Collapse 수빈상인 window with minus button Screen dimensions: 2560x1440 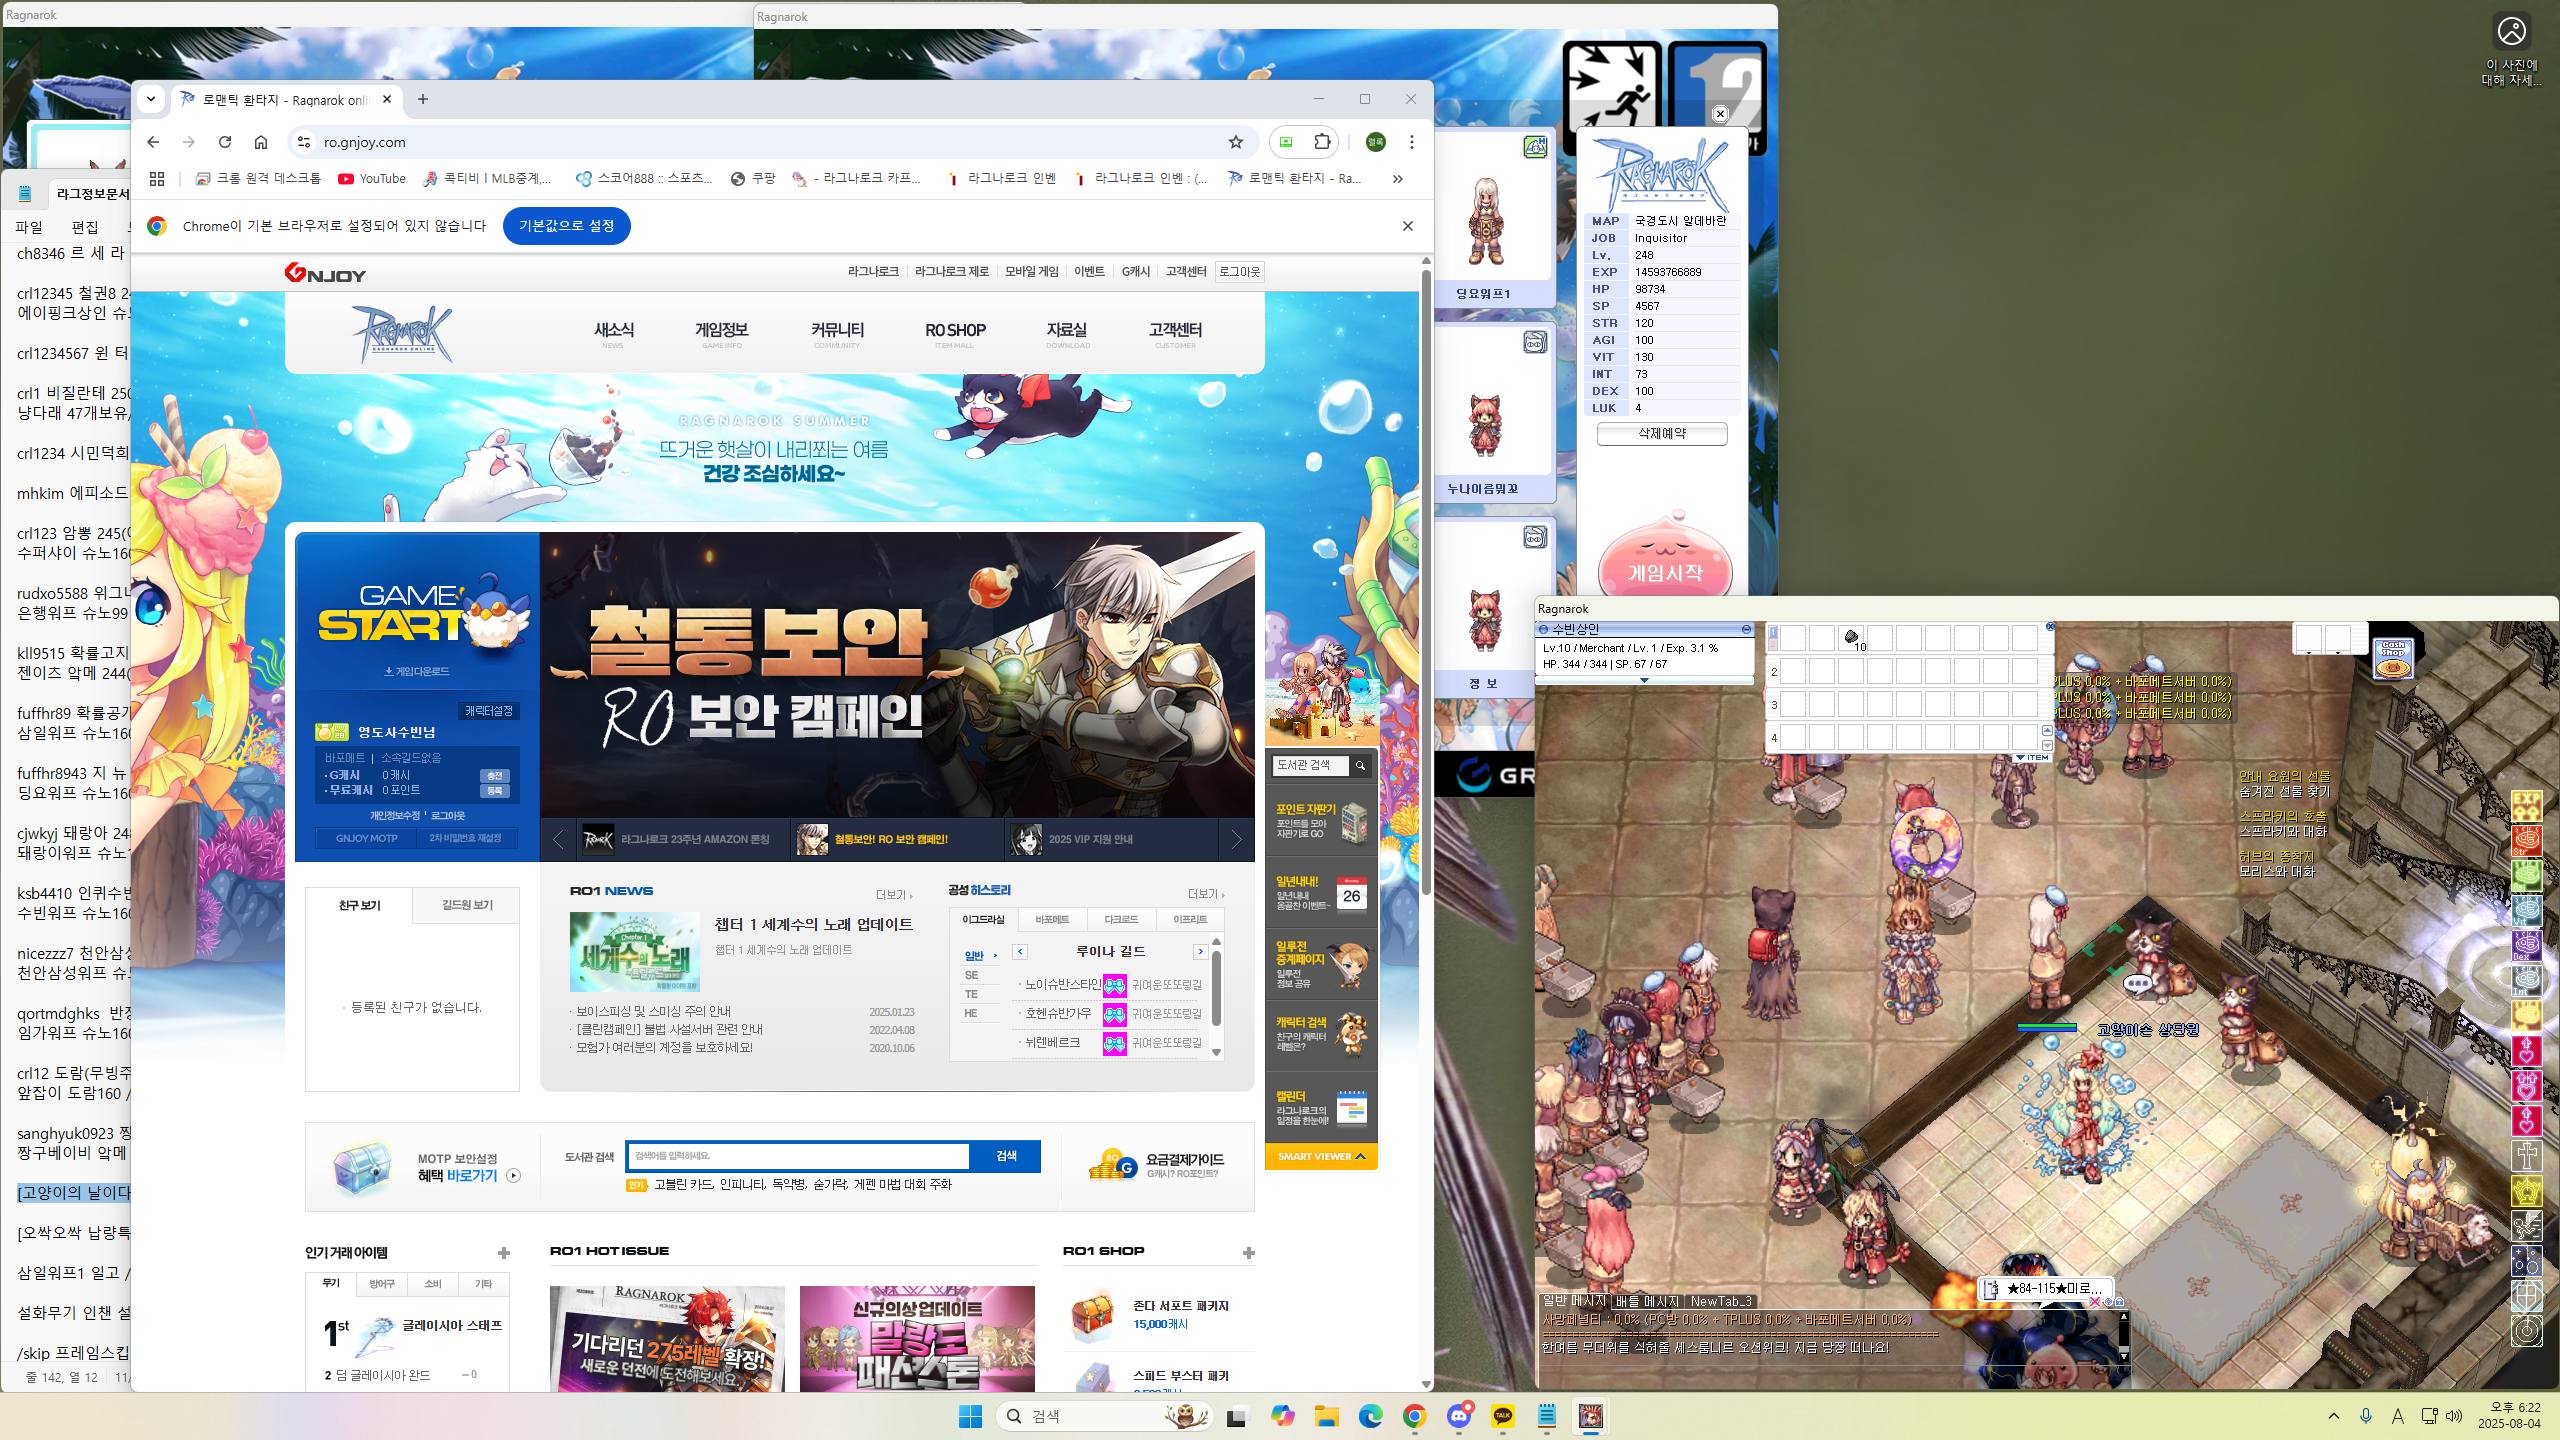1746,629
